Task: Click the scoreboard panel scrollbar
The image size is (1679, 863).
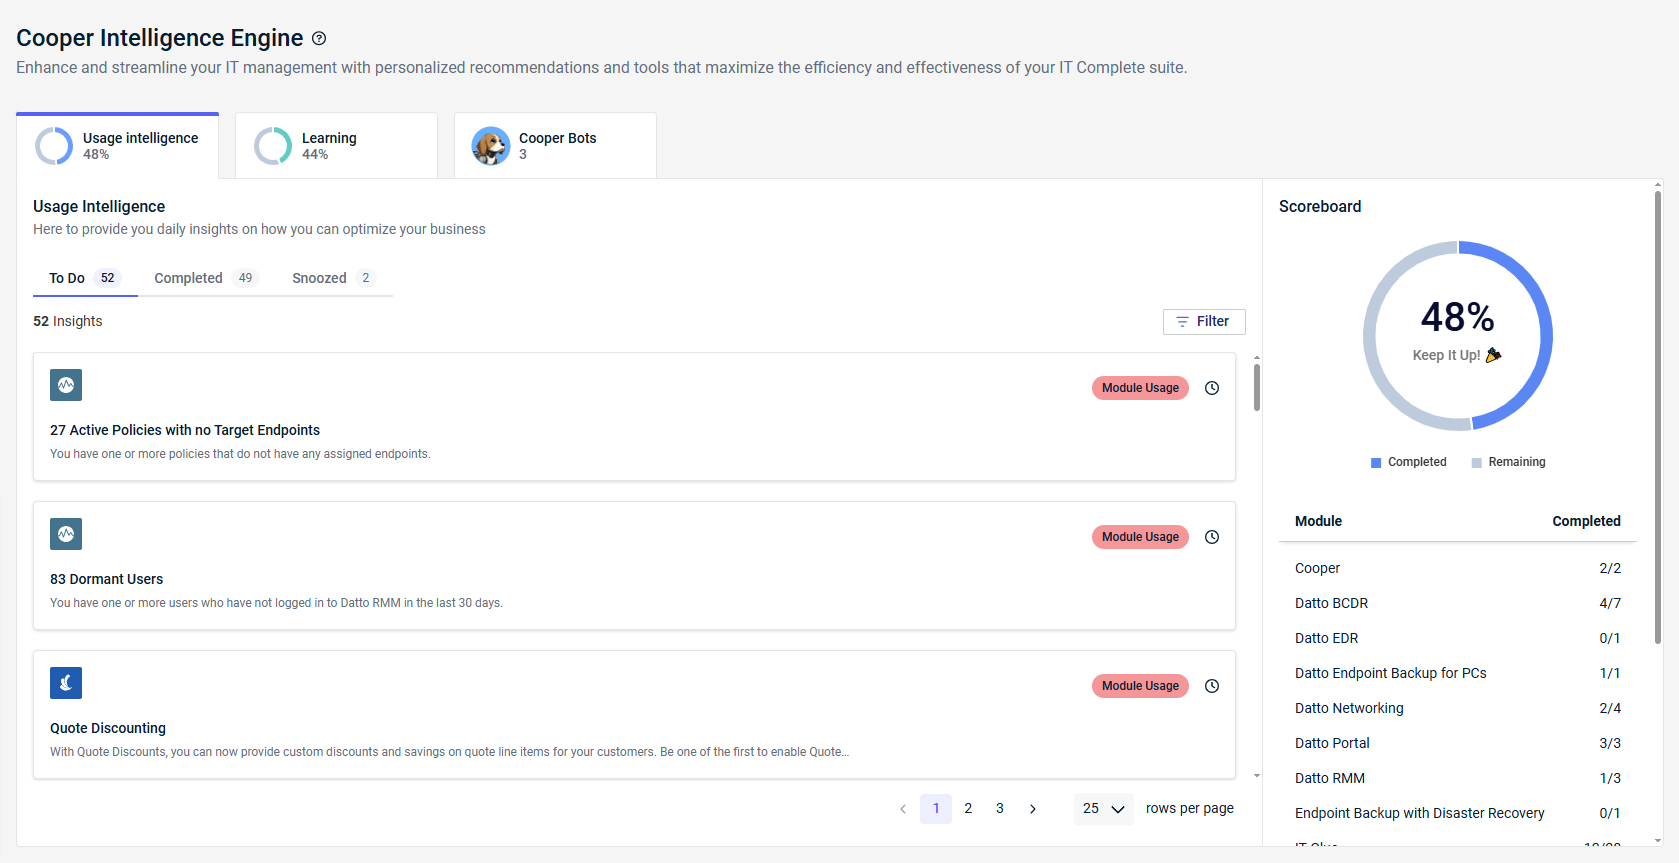Action: coord(1658,418)
